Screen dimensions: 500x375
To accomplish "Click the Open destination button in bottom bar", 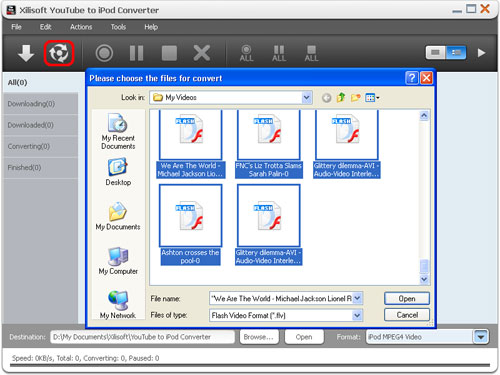I will 304,337.
